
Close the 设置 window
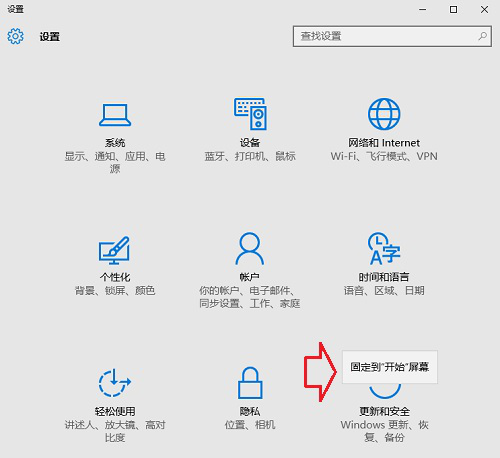[484, 10]
